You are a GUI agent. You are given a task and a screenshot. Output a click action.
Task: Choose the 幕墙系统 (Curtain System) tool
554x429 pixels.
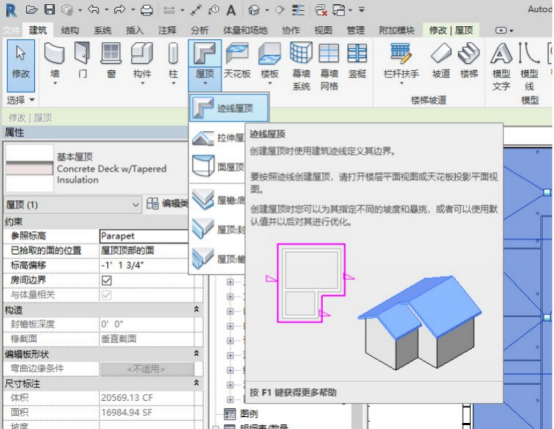pos(301,66)
